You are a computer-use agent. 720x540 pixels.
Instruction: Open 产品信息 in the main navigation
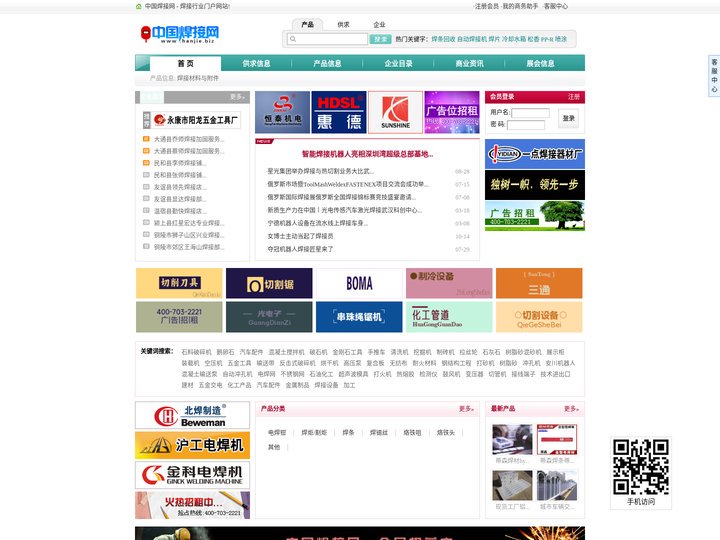[x=327, y=63]
